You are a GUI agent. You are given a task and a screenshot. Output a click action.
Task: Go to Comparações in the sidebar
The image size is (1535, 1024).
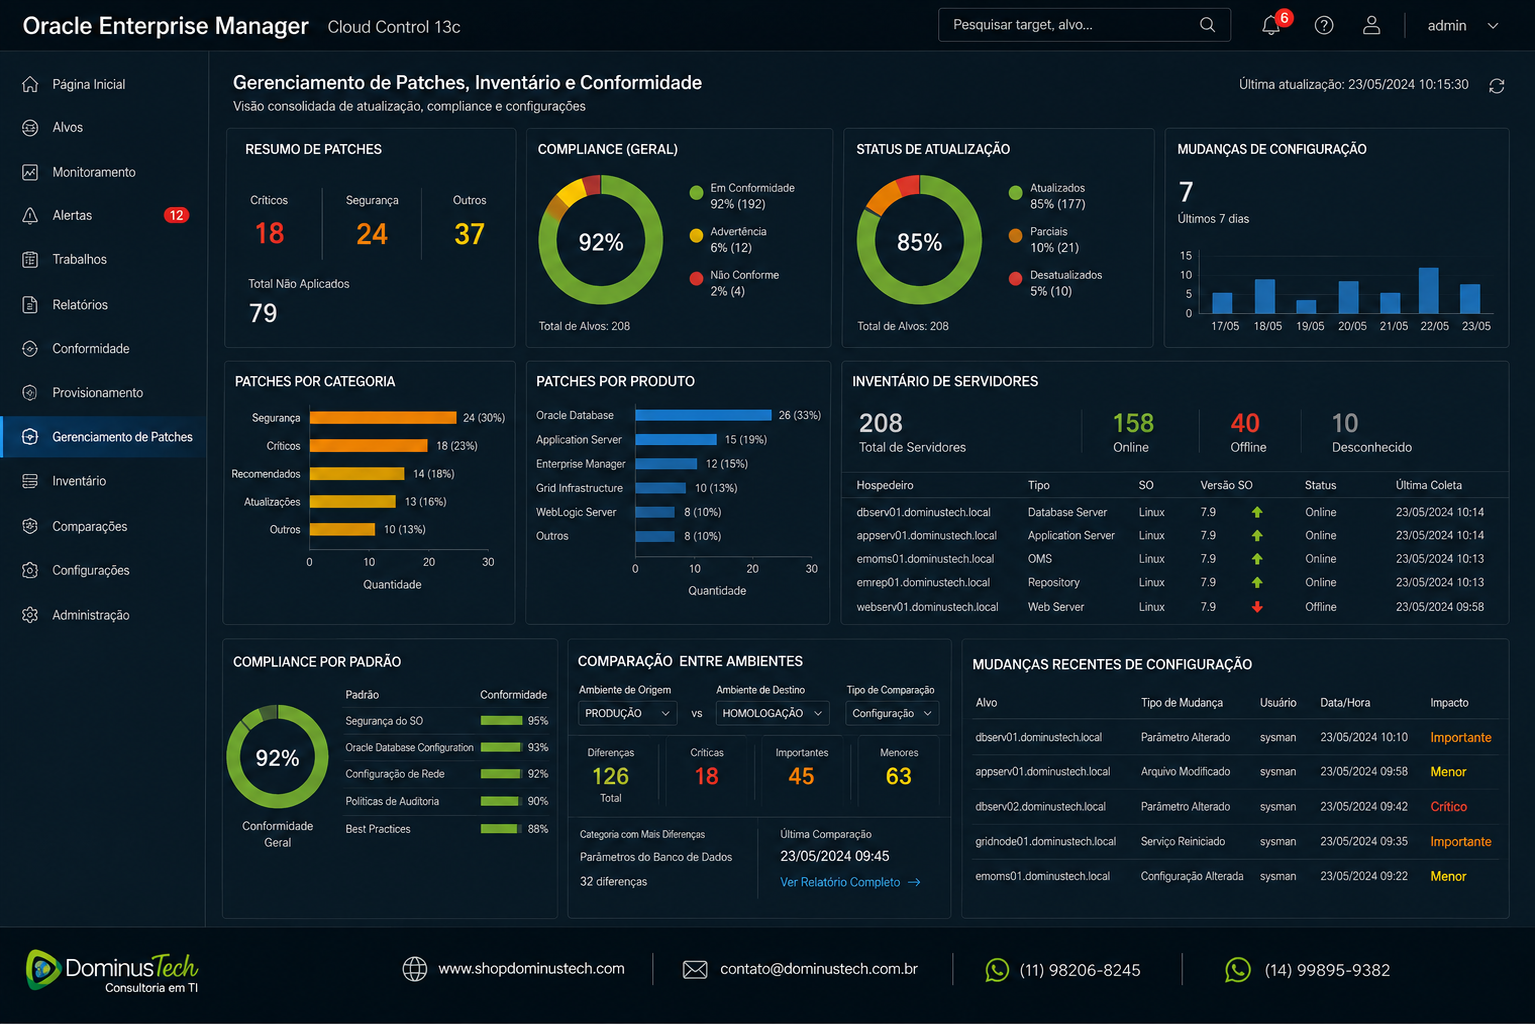pyautogui.click(x=103, y=526)
